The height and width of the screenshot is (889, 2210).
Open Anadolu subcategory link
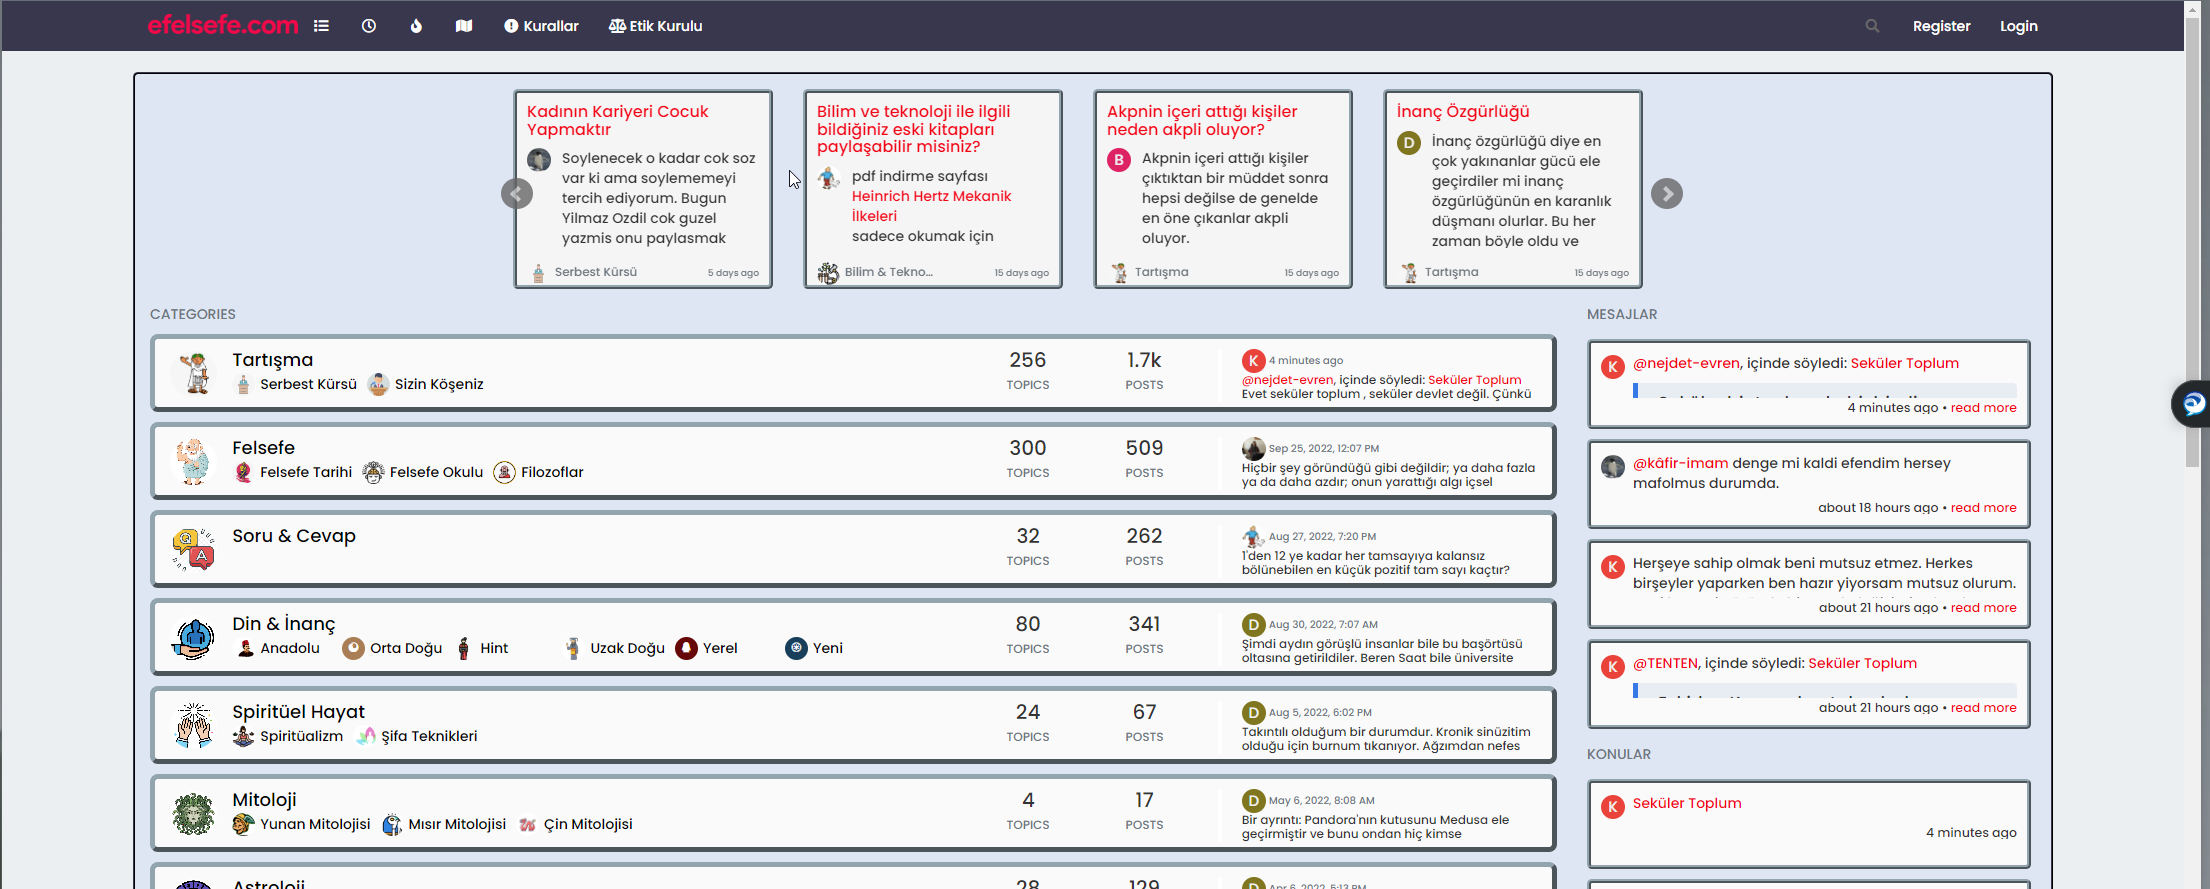(290, 648)
